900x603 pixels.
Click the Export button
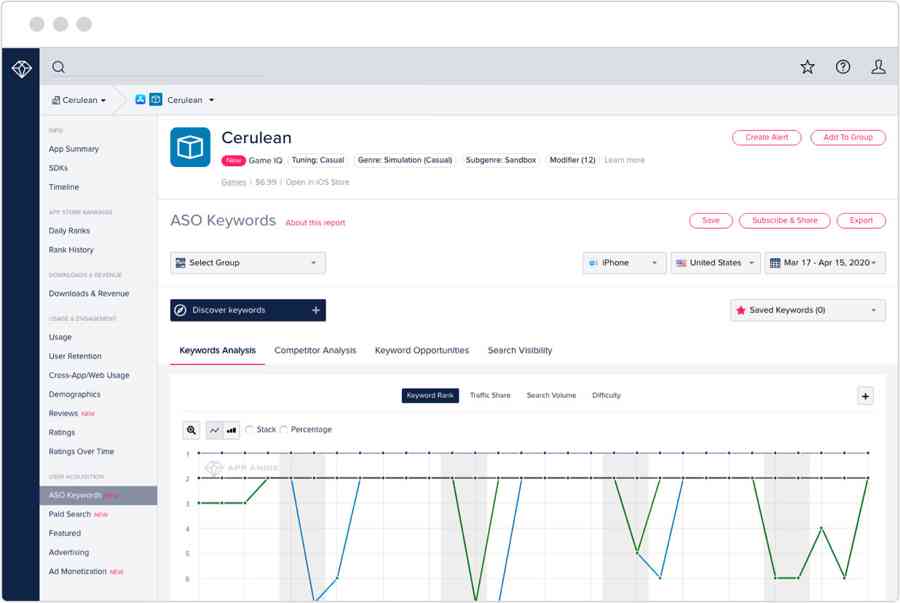(x=861, y=221)
